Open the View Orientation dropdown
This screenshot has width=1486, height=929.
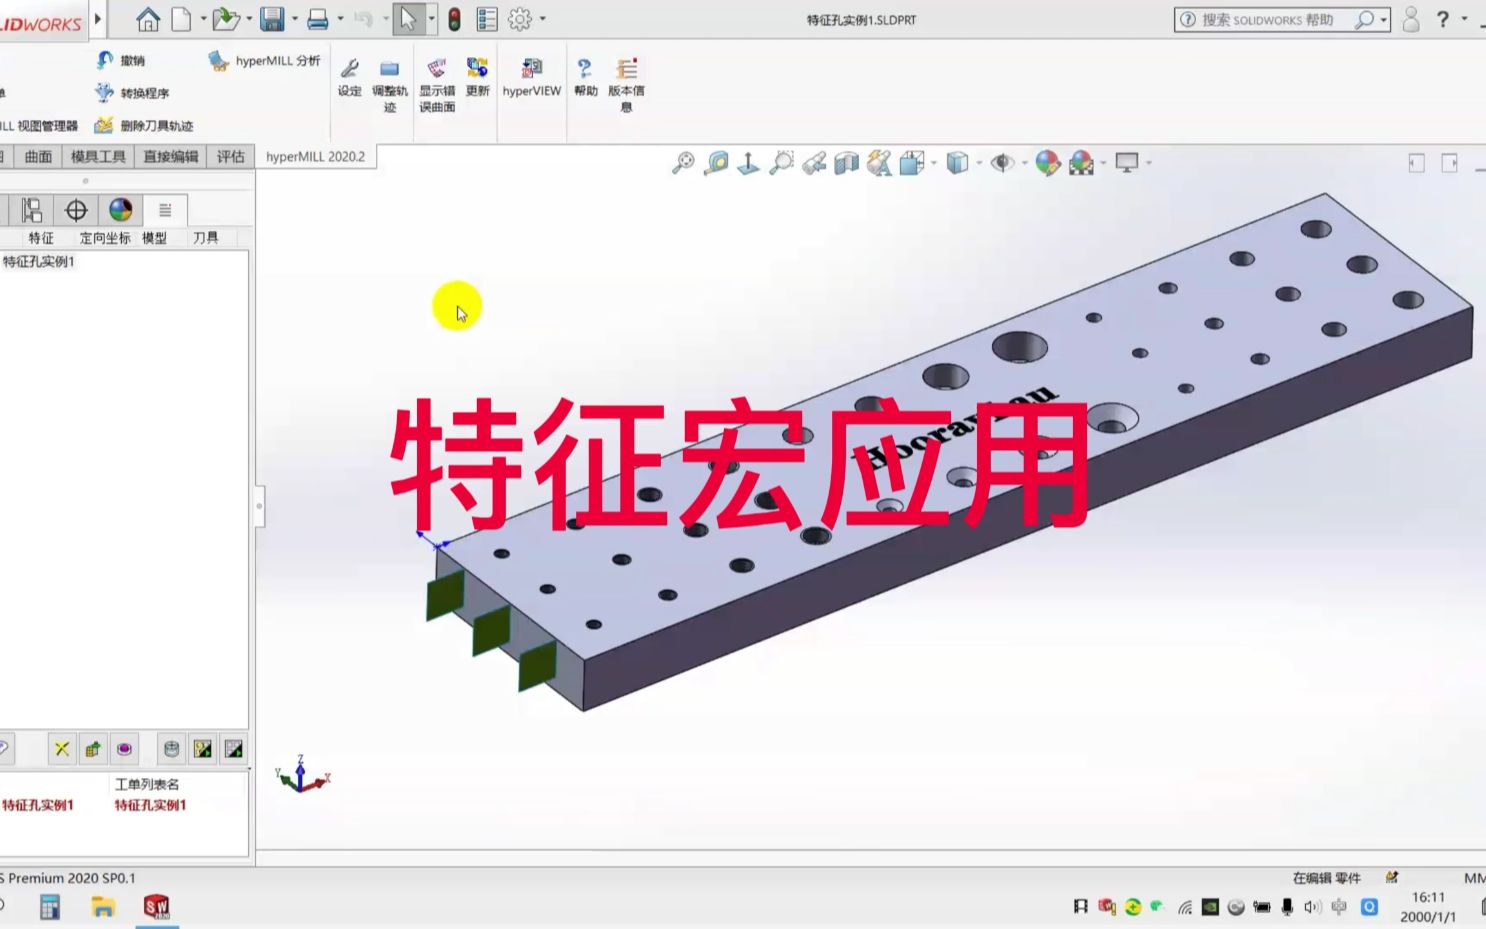[910, 162]
